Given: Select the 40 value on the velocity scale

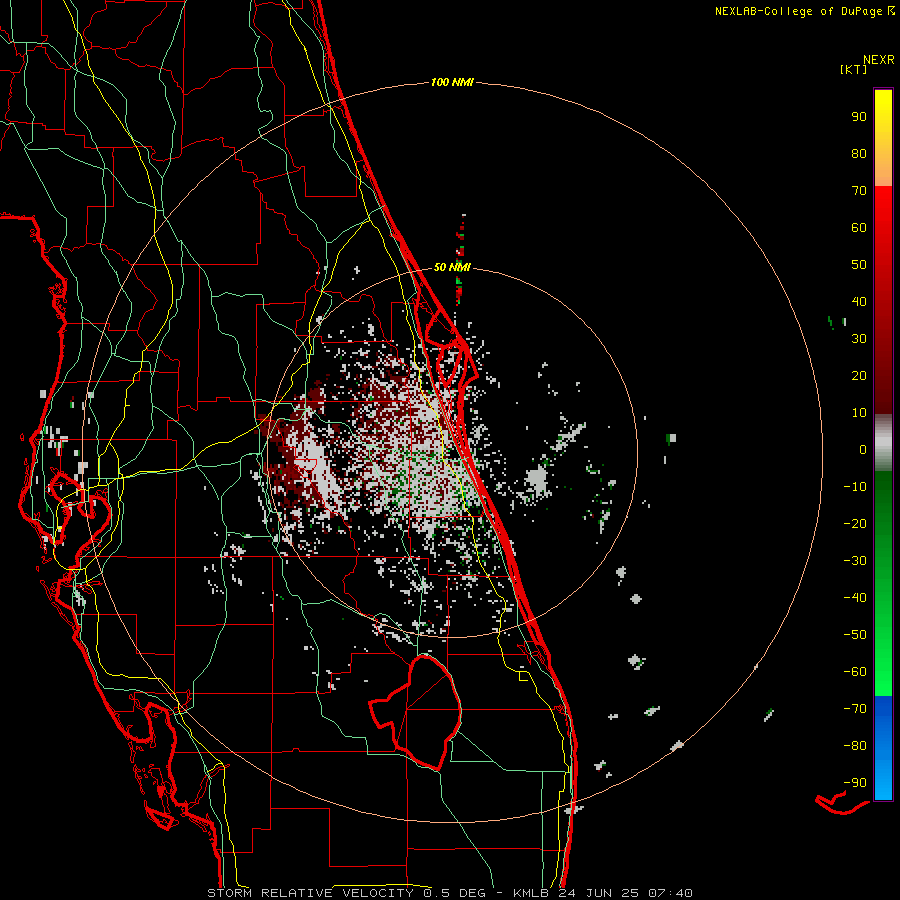Looking at the screenshot, I should click(859, 302).
